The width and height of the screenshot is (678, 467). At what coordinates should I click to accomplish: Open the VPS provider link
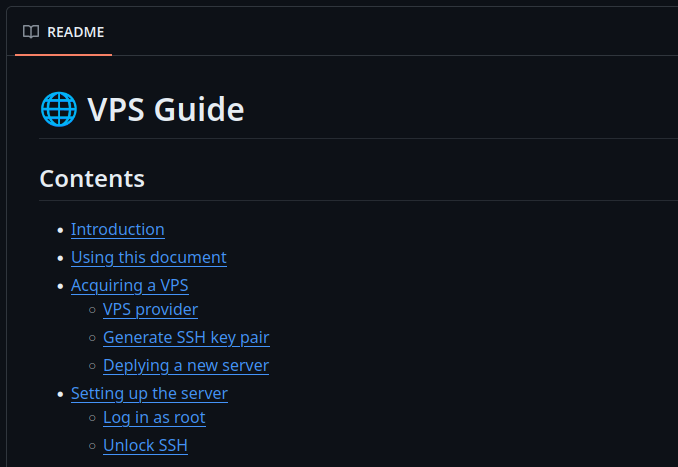(x=150, y=309)
